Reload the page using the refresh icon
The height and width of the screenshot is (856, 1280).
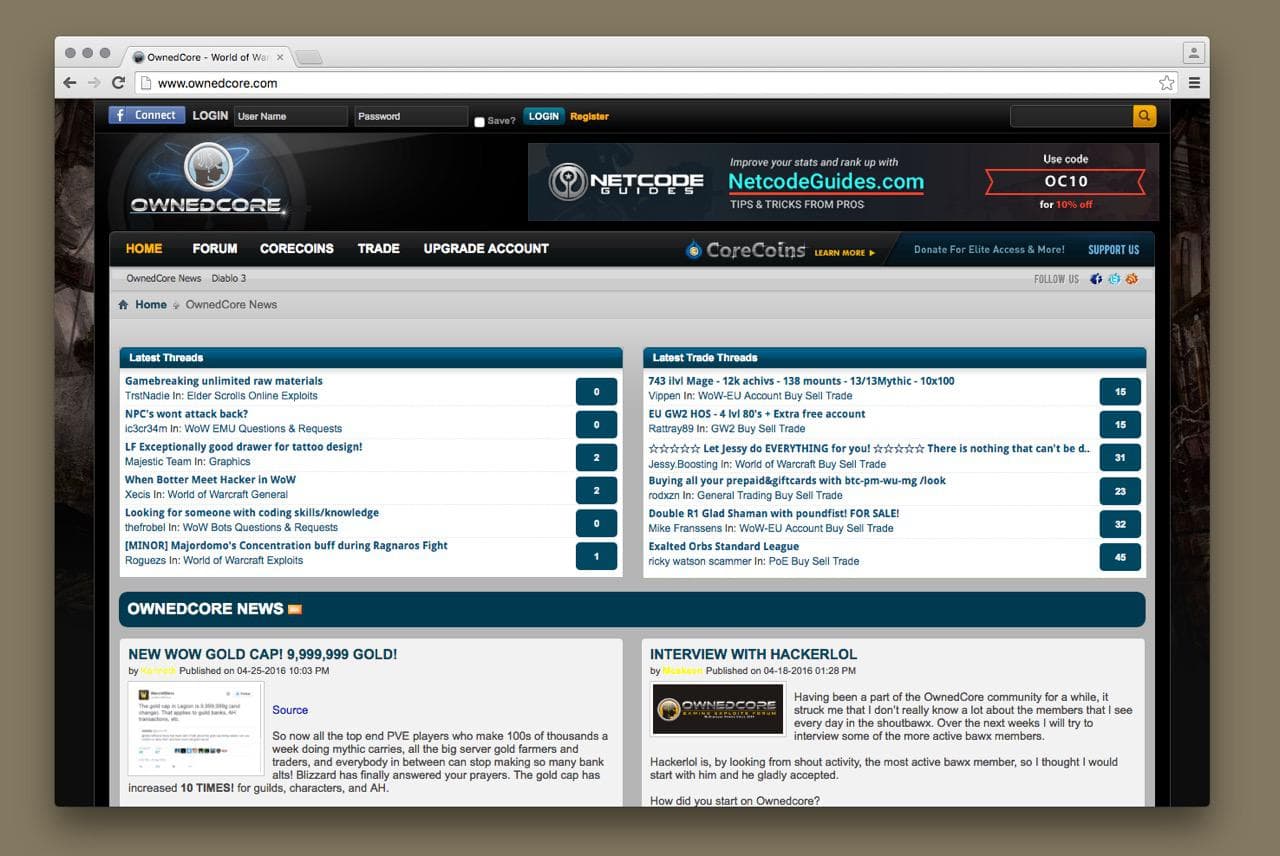(118, 83)
